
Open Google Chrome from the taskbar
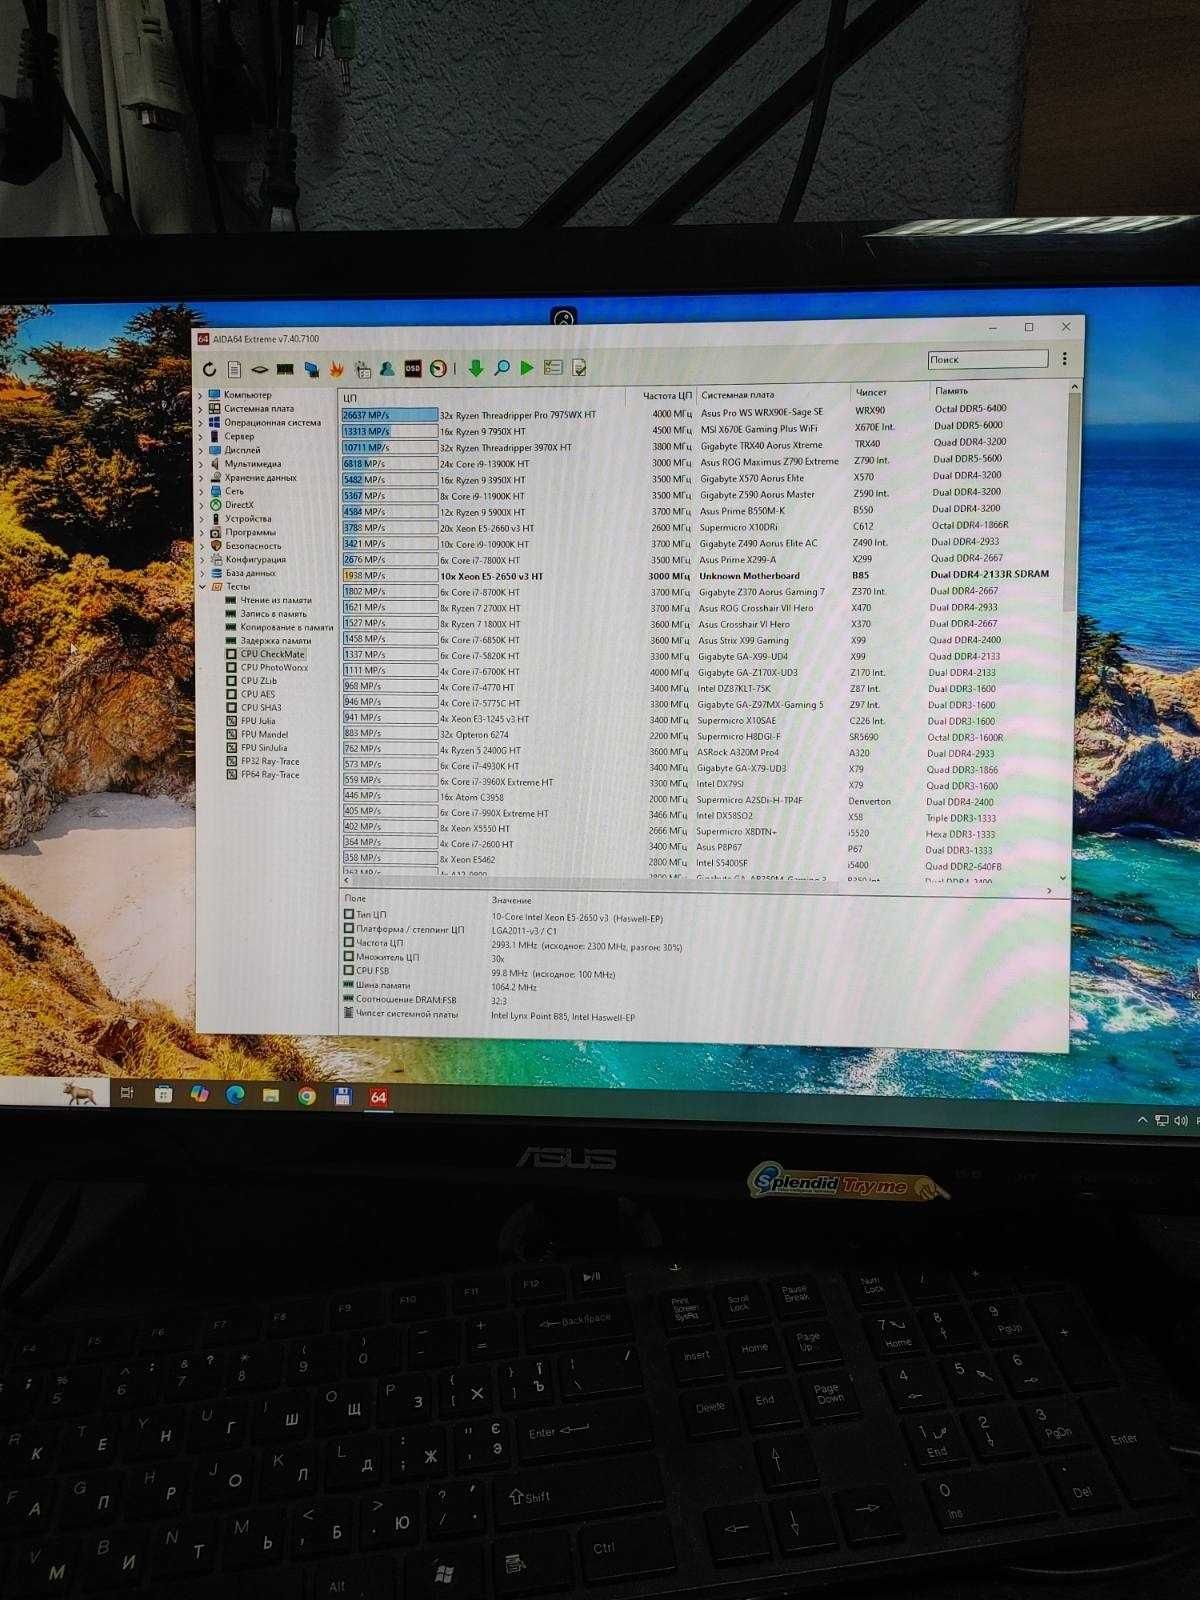[x=307, y=1096]
